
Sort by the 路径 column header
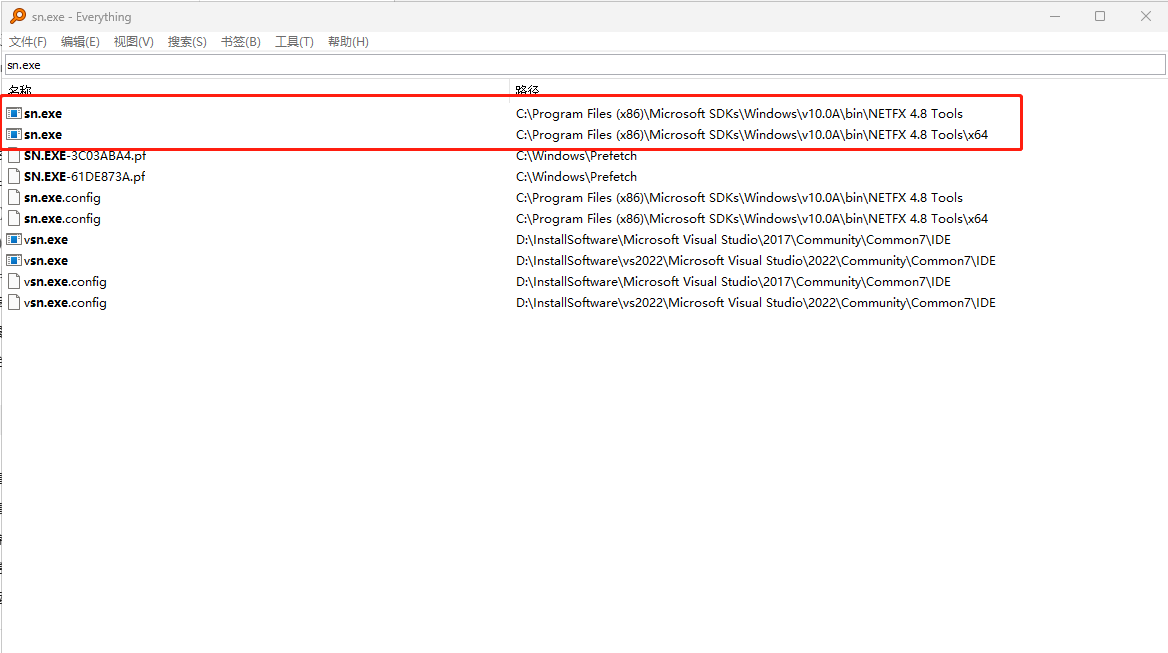(837, 89)
